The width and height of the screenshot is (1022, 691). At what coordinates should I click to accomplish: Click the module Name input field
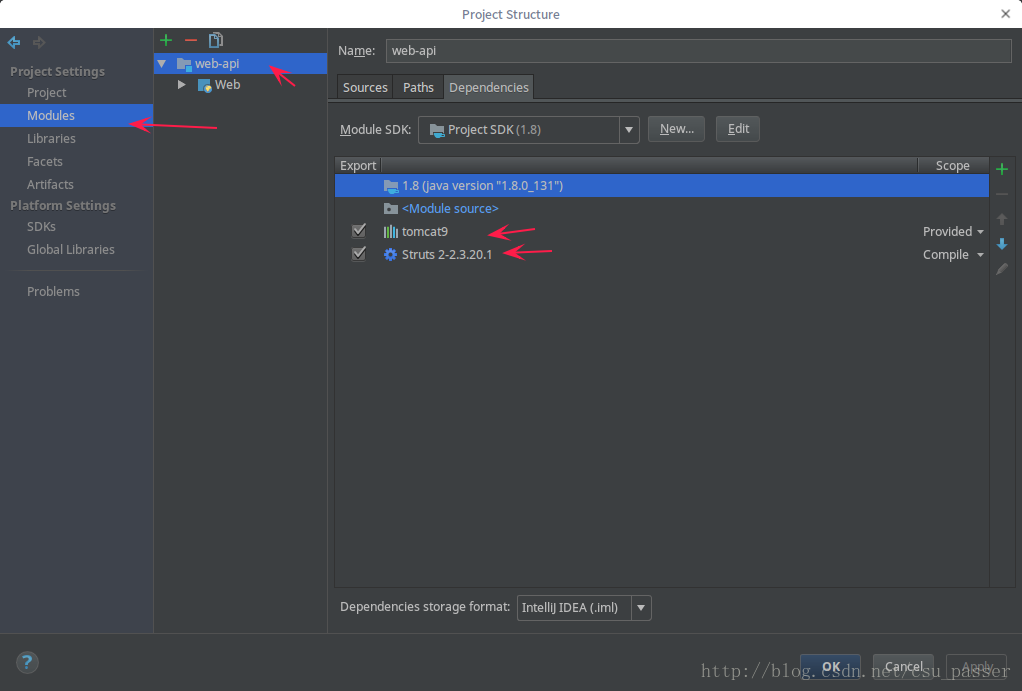point(699,51)
